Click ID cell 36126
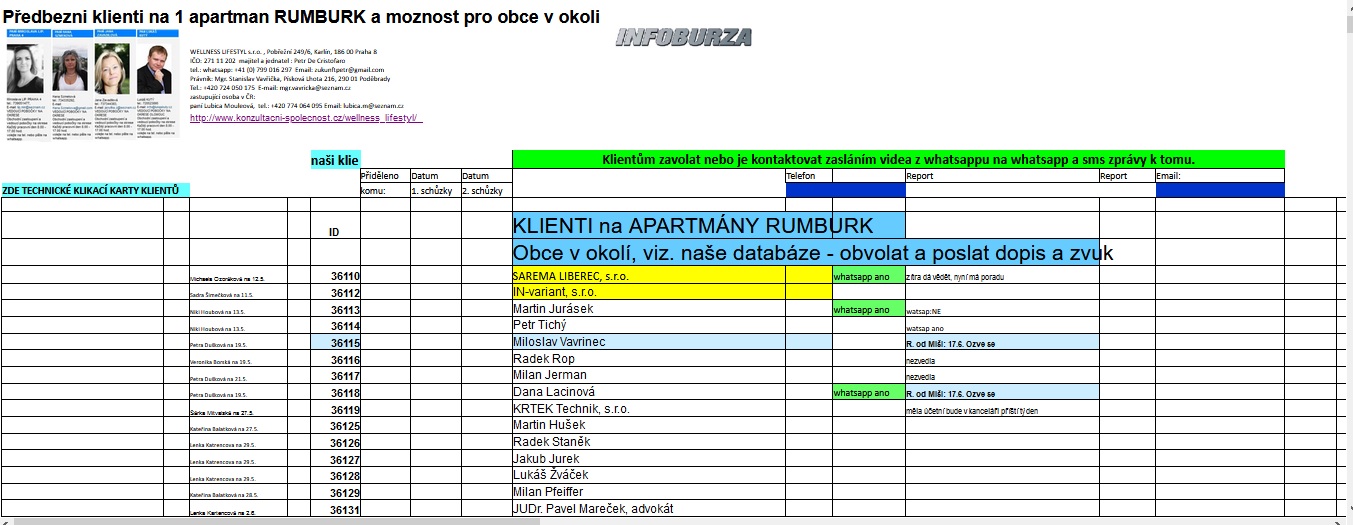The height and width of the screenshot is (525, 1353). click(x=335, y=443)
